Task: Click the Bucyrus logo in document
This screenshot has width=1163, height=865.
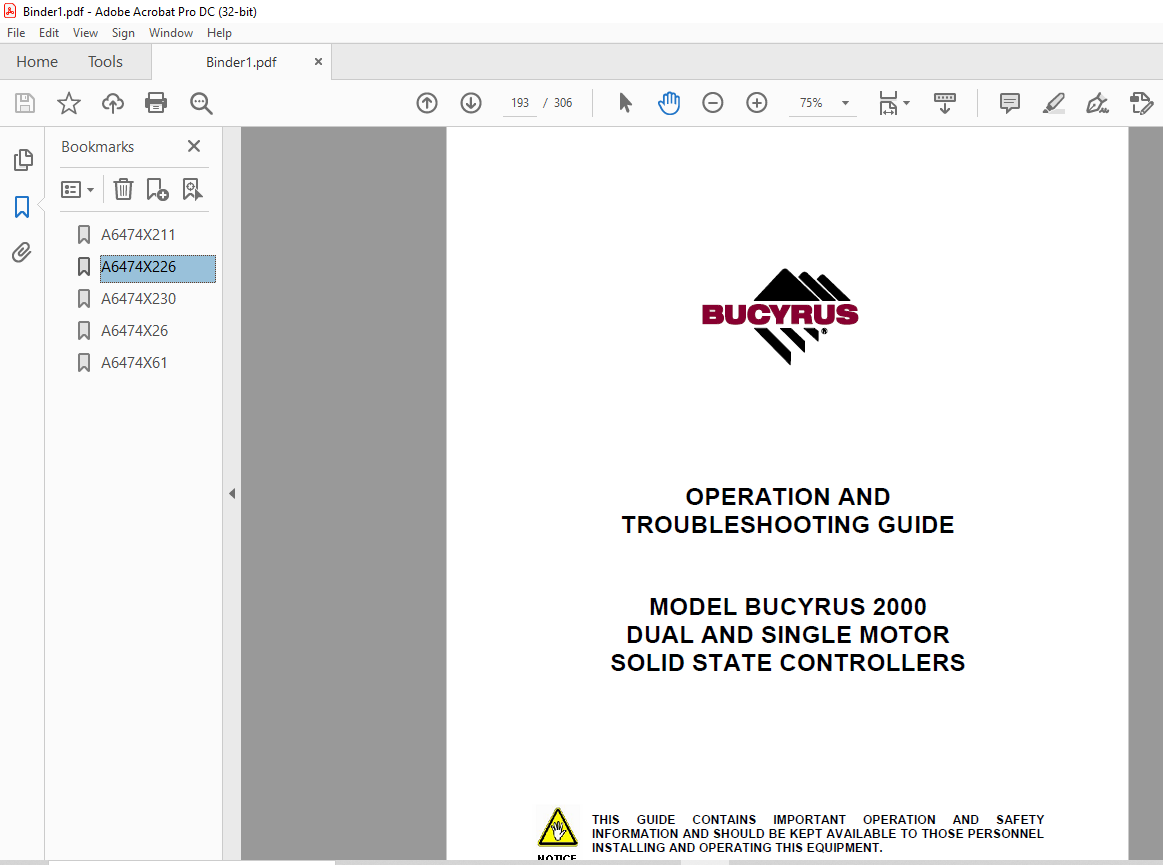Action: pyautogui.click(x=780, y=316)
